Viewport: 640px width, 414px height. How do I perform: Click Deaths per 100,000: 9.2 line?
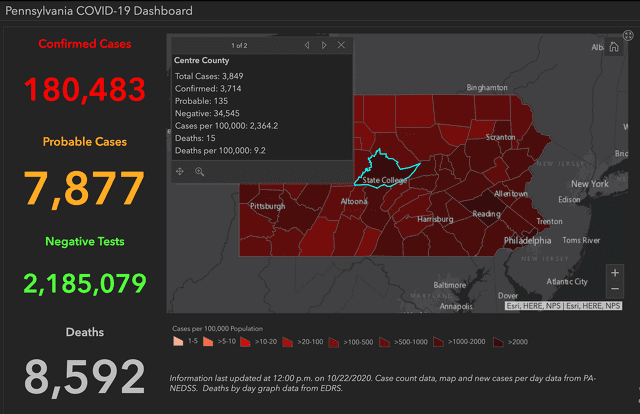(x=220, y=151)
